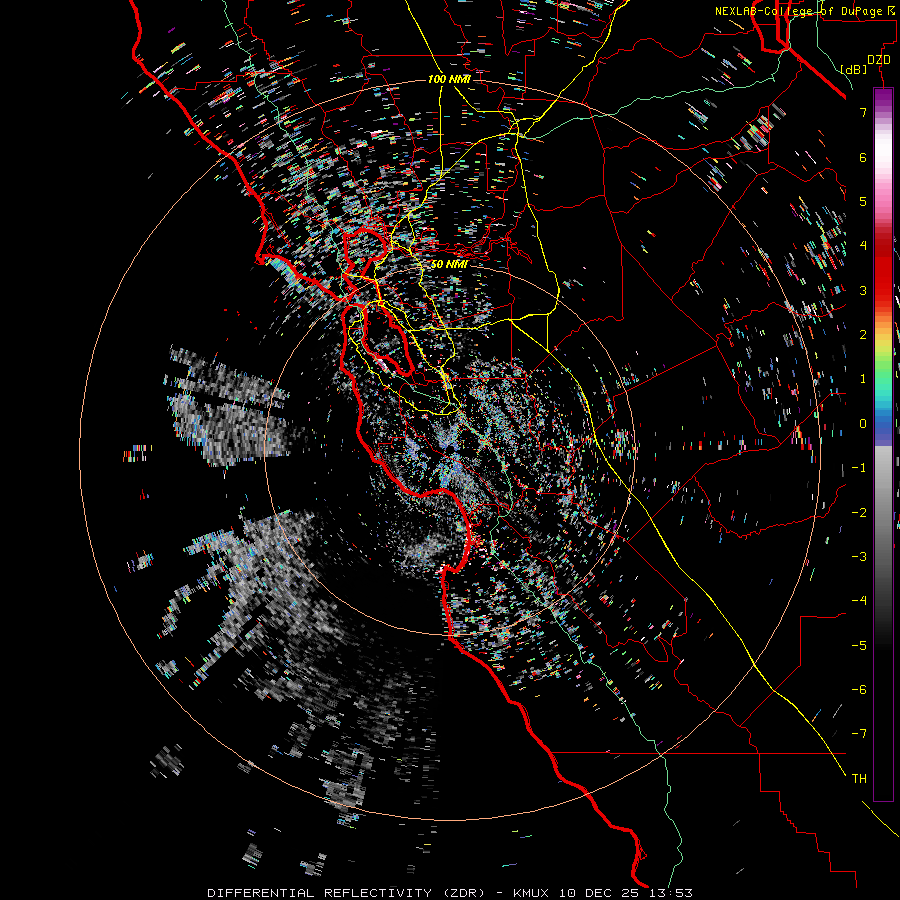Click the 5 label on the color scale

(x=863, y=201)
